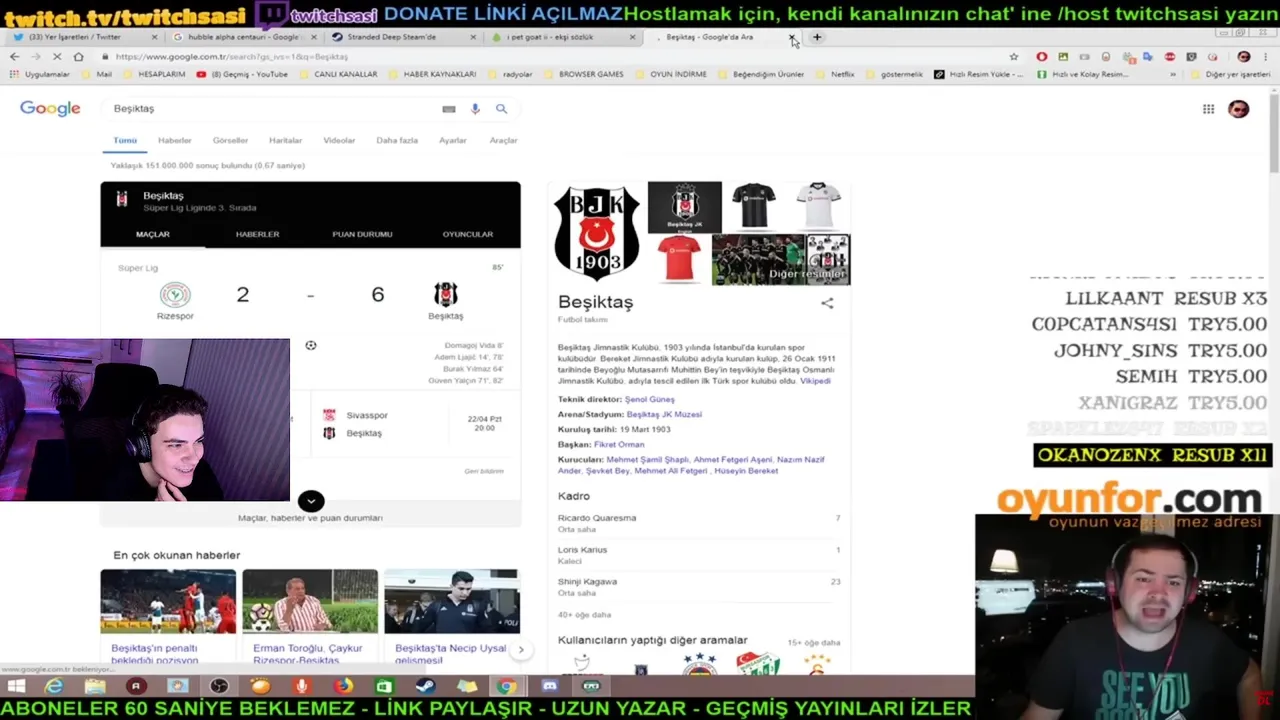Expand '15+ öğe daha' related searches
Screen dimensions: 1280x720
814,642
